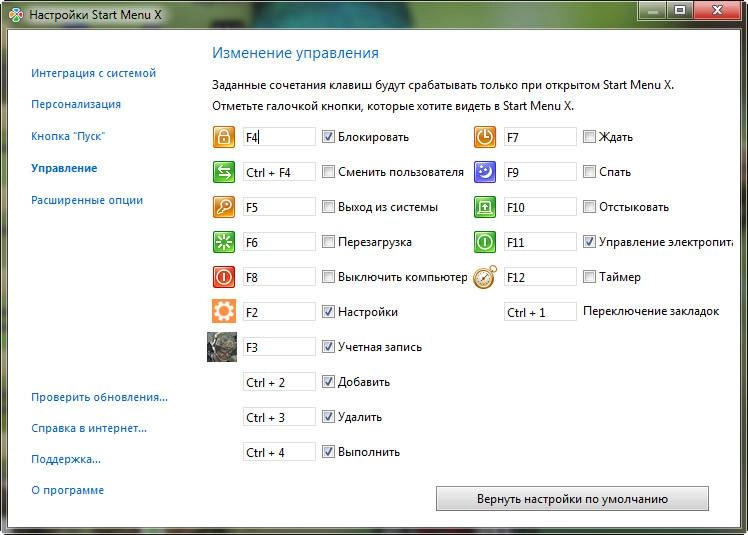Viewport: 748px width, 535px height.
Task: Click Вернуть настройки по умолчанию button
Action: point(572,499)
